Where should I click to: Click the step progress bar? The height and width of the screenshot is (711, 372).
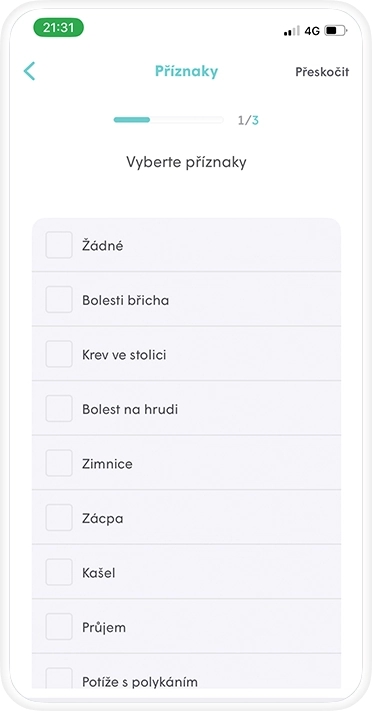168,120
